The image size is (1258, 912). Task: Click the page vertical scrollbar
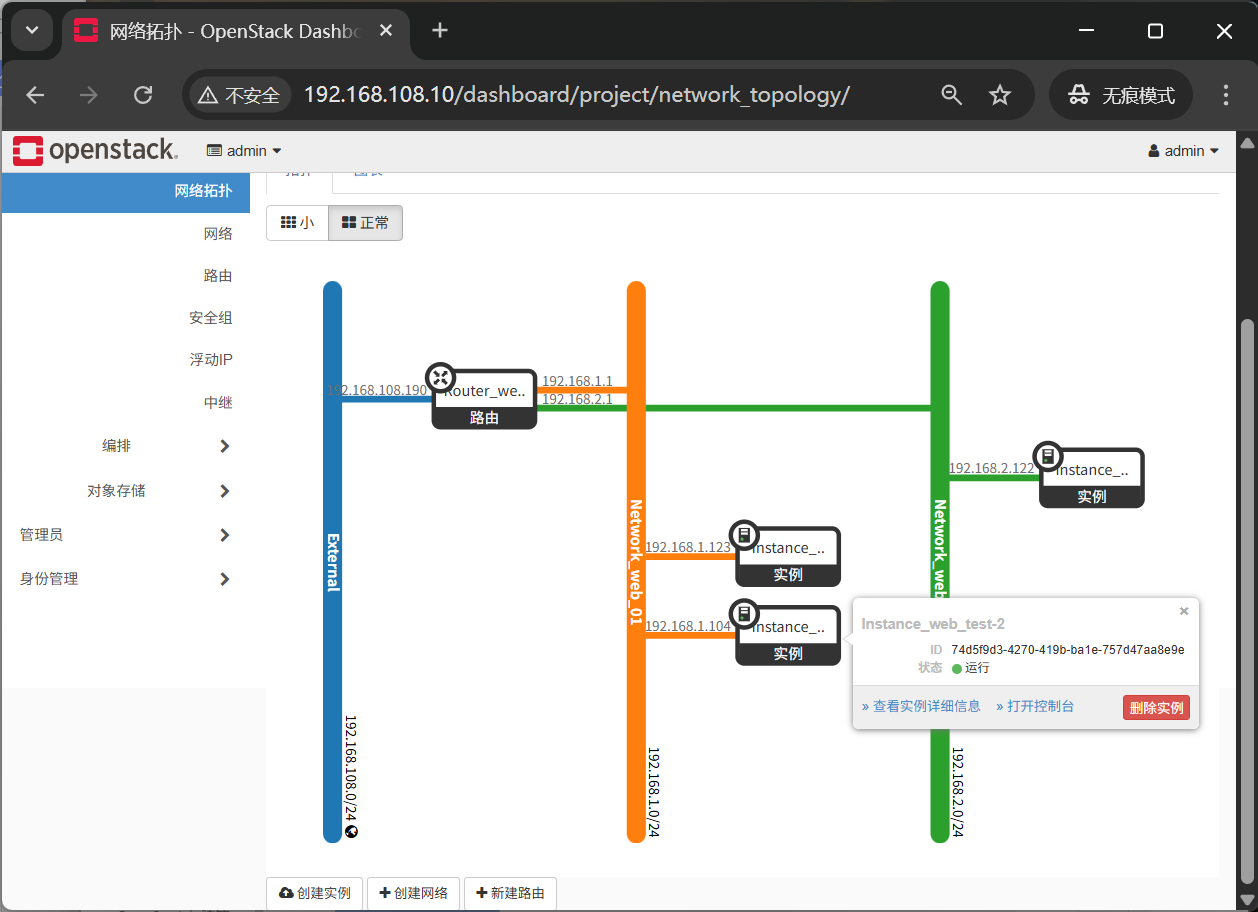click(x=1246, y=600)
